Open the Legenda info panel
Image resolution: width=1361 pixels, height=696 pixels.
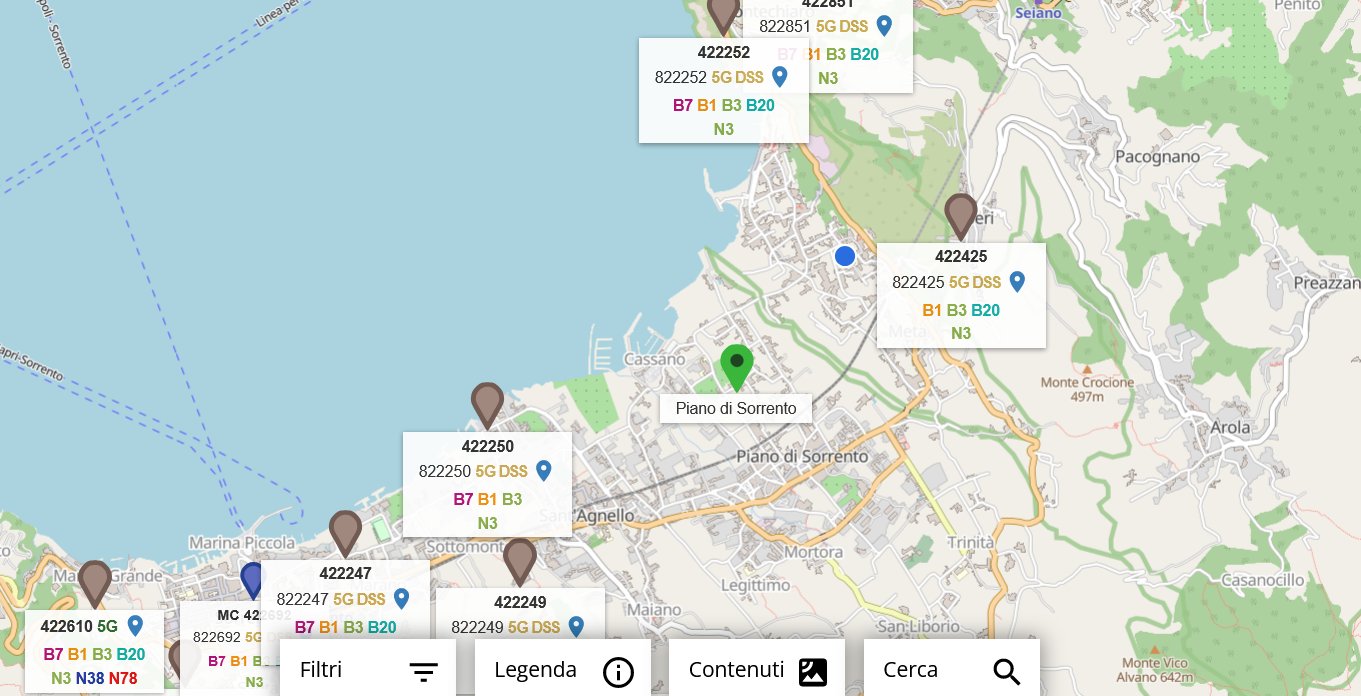[x=563, y=670]
